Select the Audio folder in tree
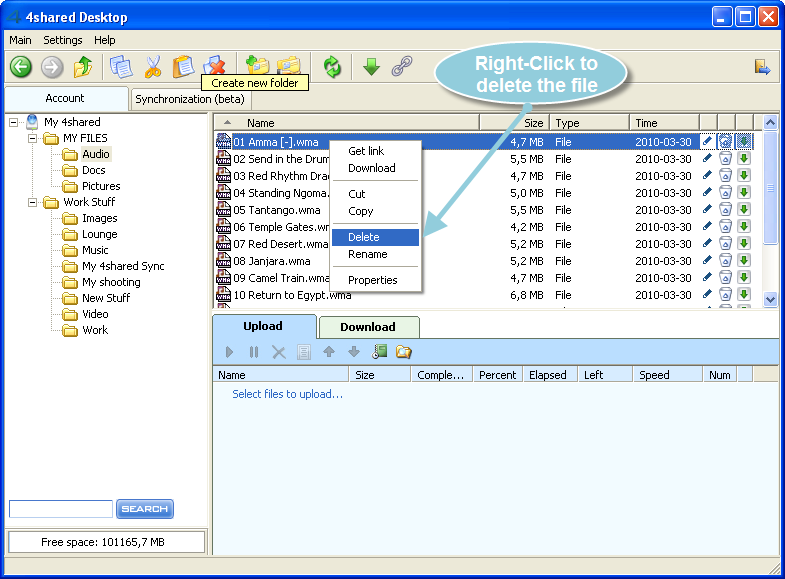This screenshot has width=785, height=579. tap(96, 154)
